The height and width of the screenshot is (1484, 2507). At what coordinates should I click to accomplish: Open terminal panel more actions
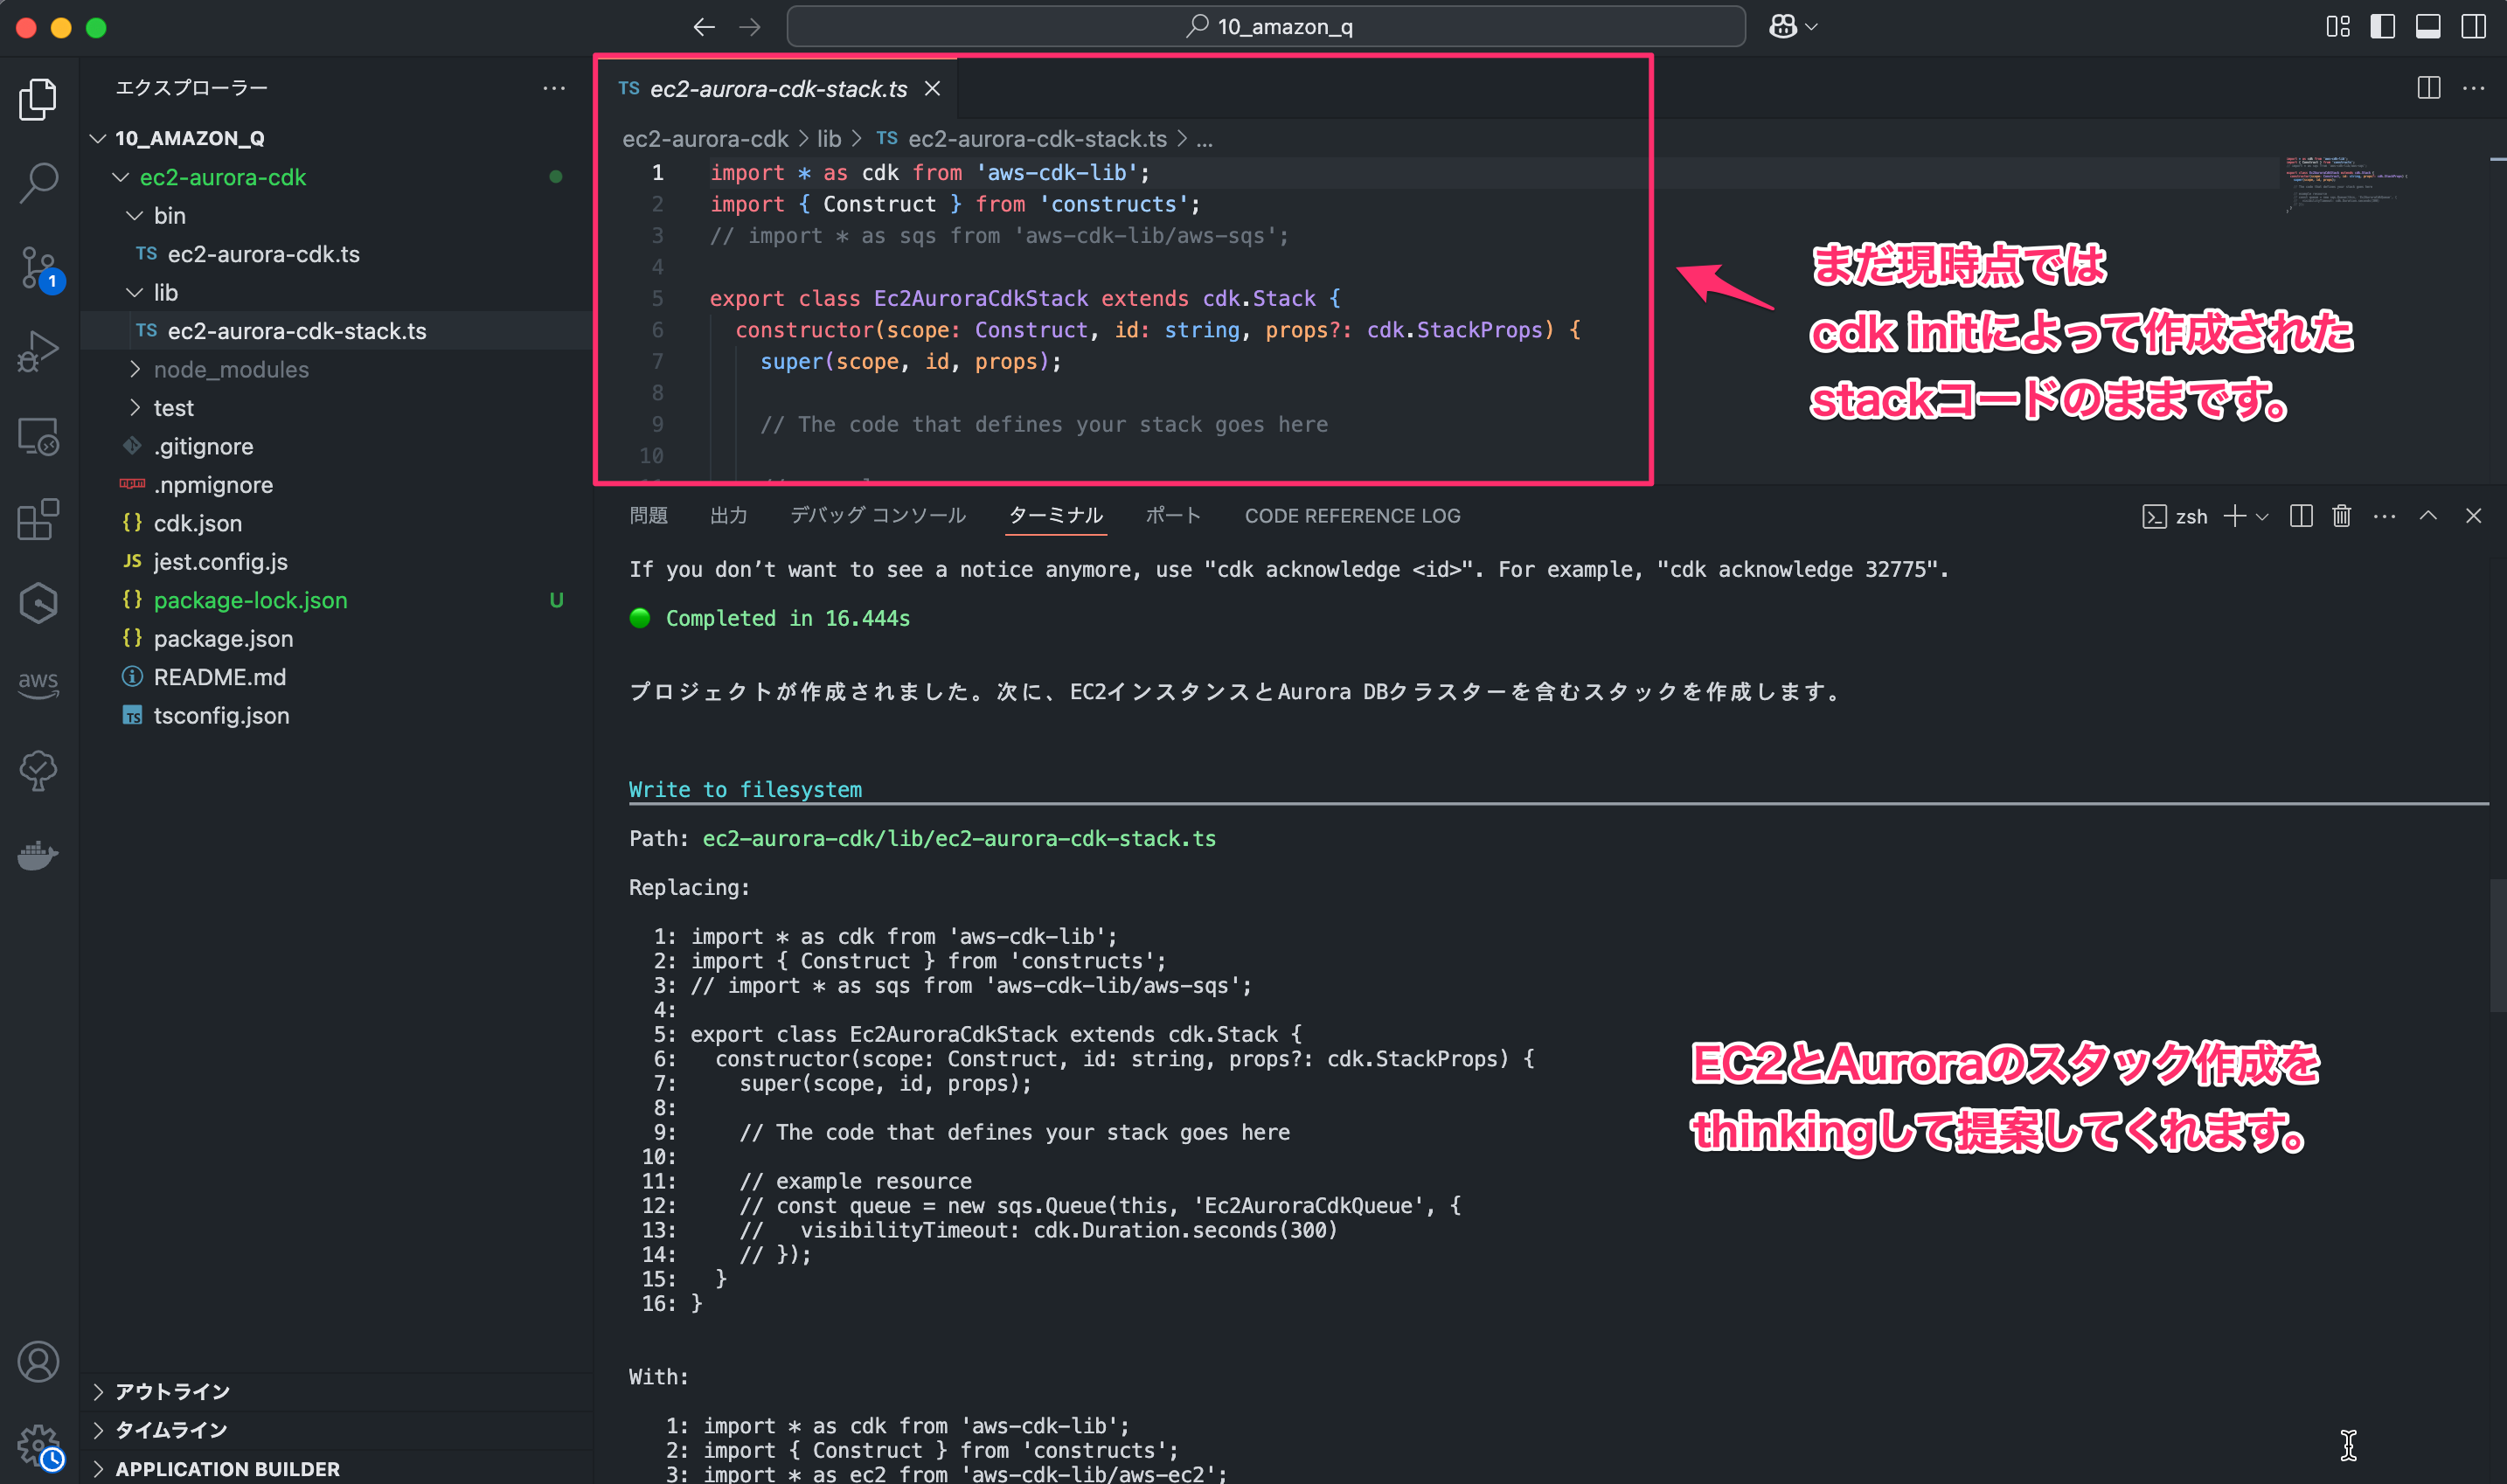click(2384, 516)
